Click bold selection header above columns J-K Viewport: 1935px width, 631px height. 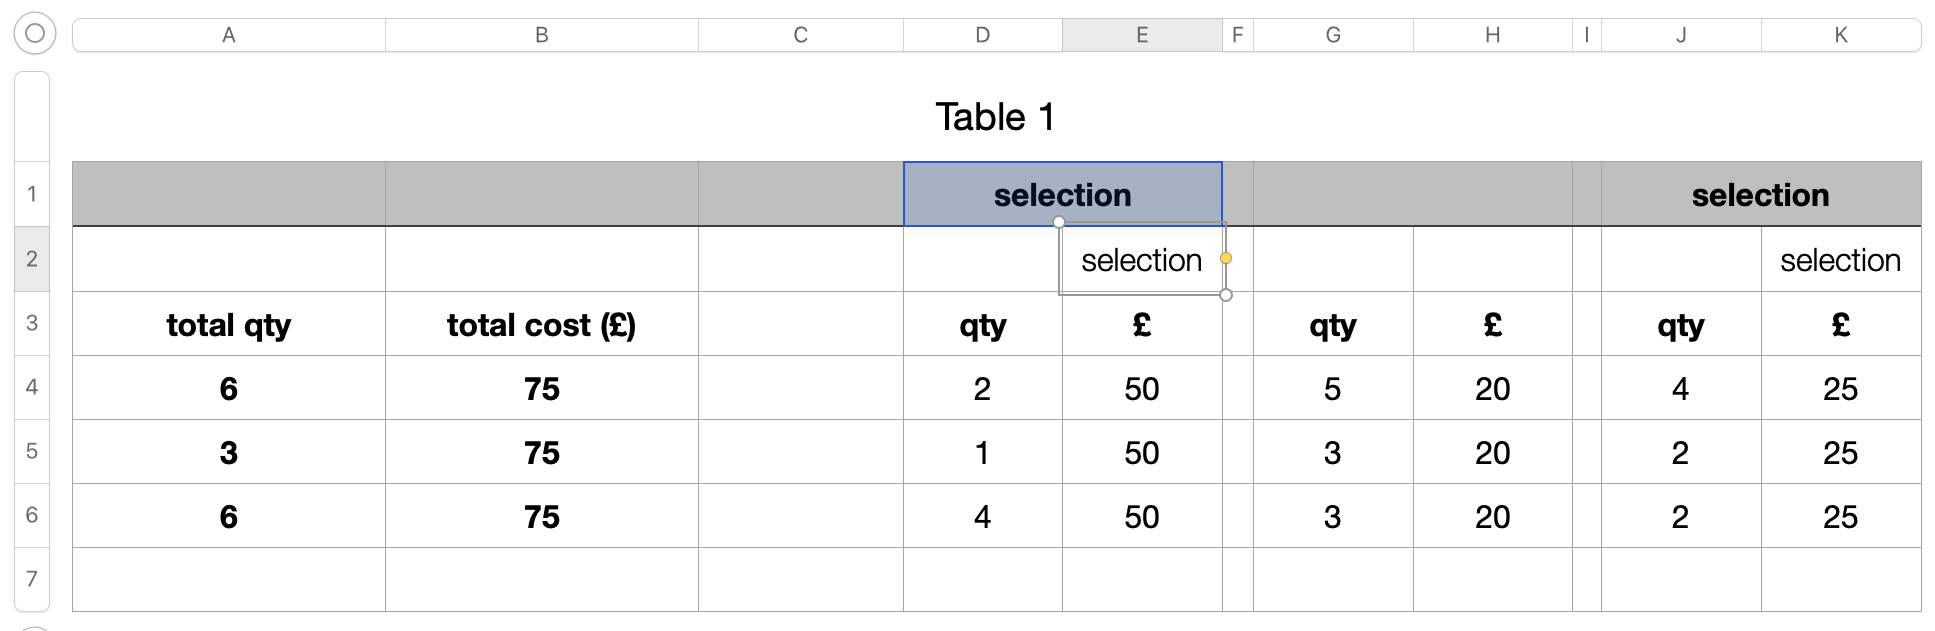(x=1760, y=194)
